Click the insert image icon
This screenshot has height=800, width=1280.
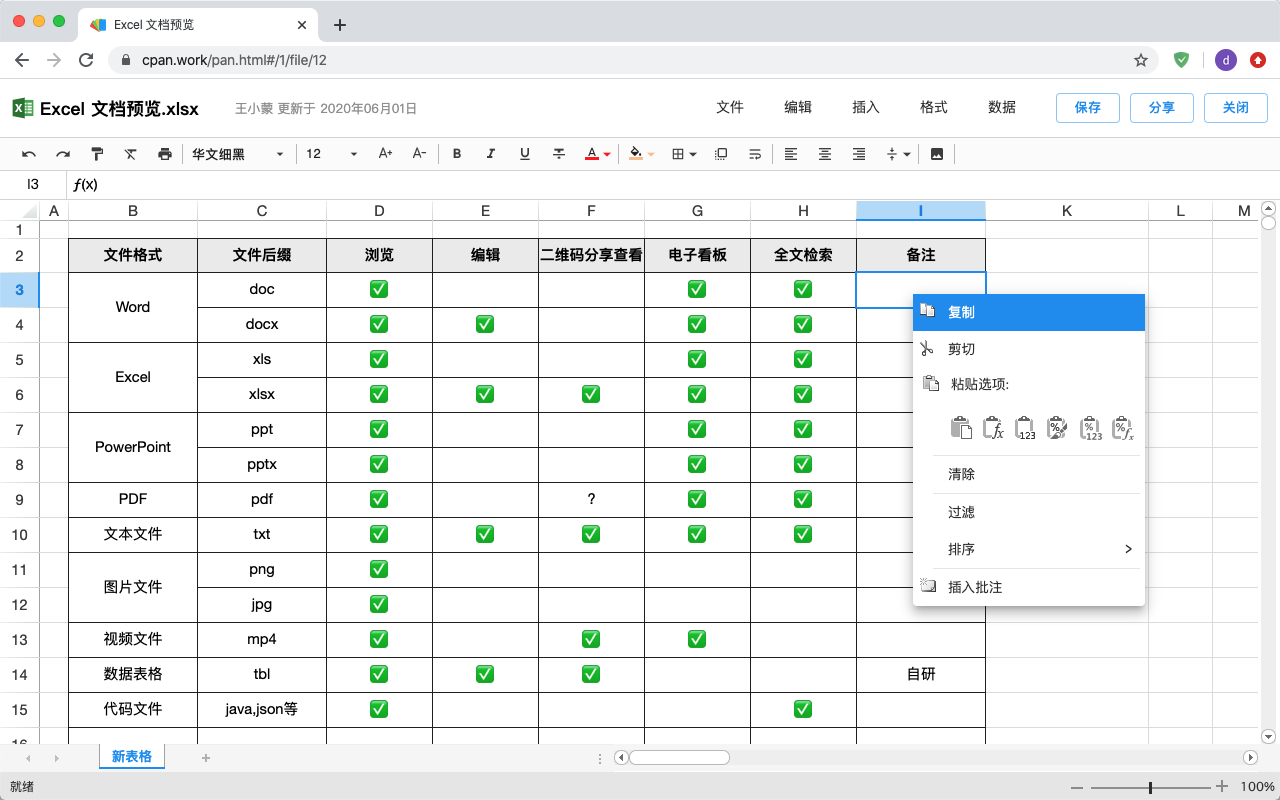[x=937, y=154]
